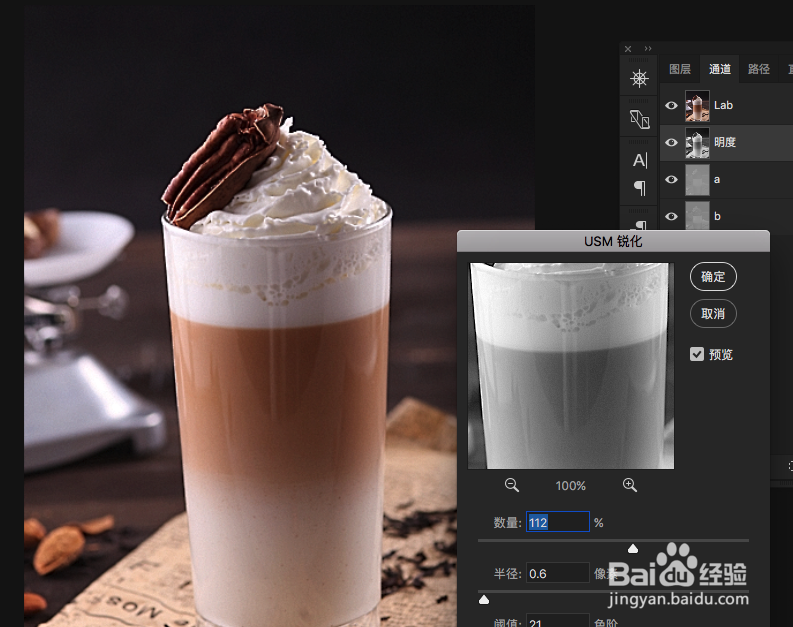
Task: Click the USM sharpen grayscale preview image
Action: pyautogui.click(x=571, y=366)
